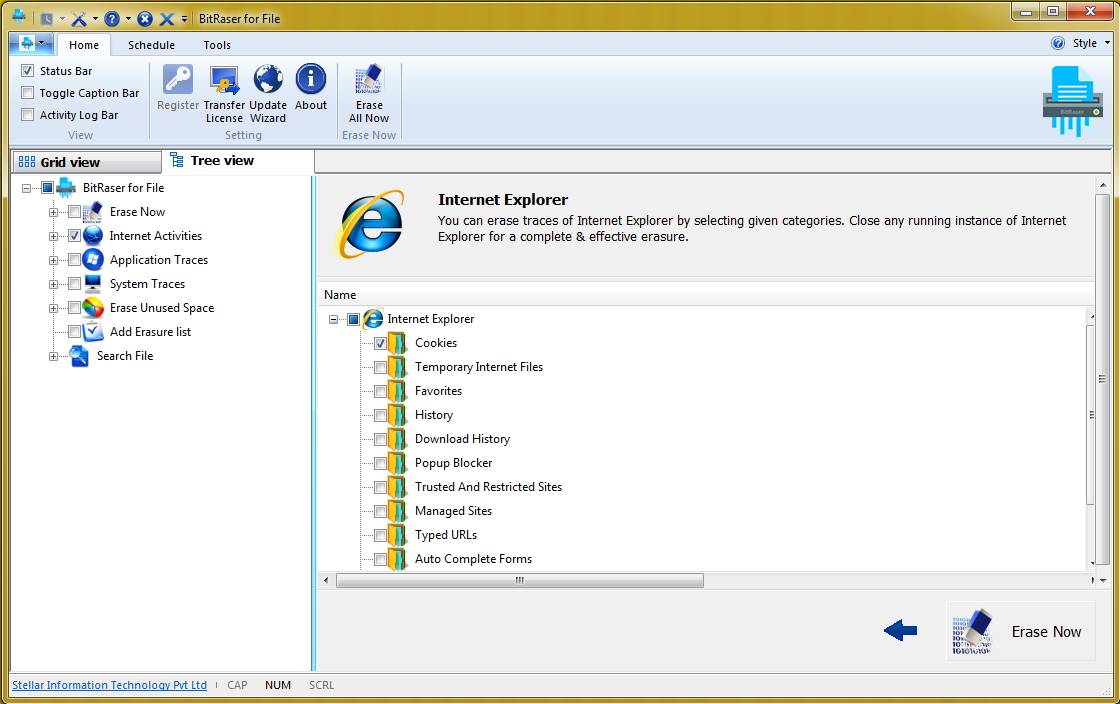Click the horizontal scrollbar left arrow
The image size is (1120, 704).
click(x=326, y=580)
